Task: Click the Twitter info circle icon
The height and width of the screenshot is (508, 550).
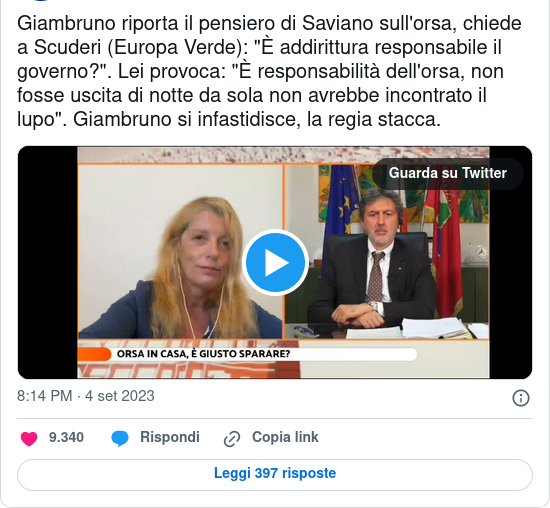Action: click(x=521, y=398)
